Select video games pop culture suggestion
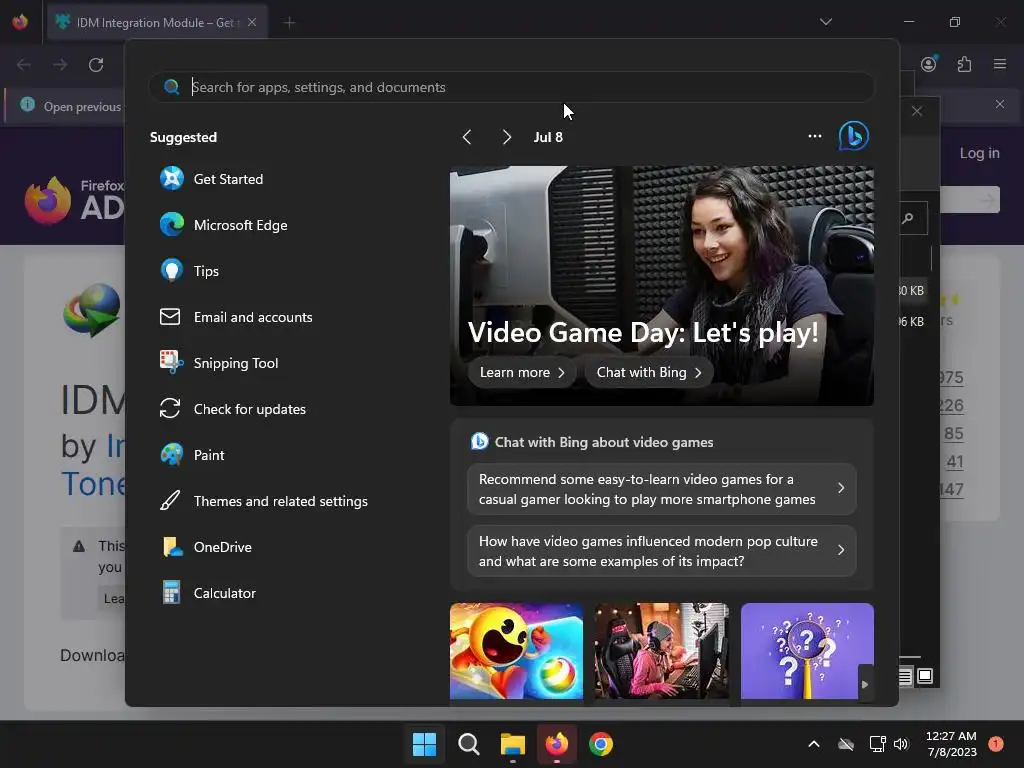 662,551
